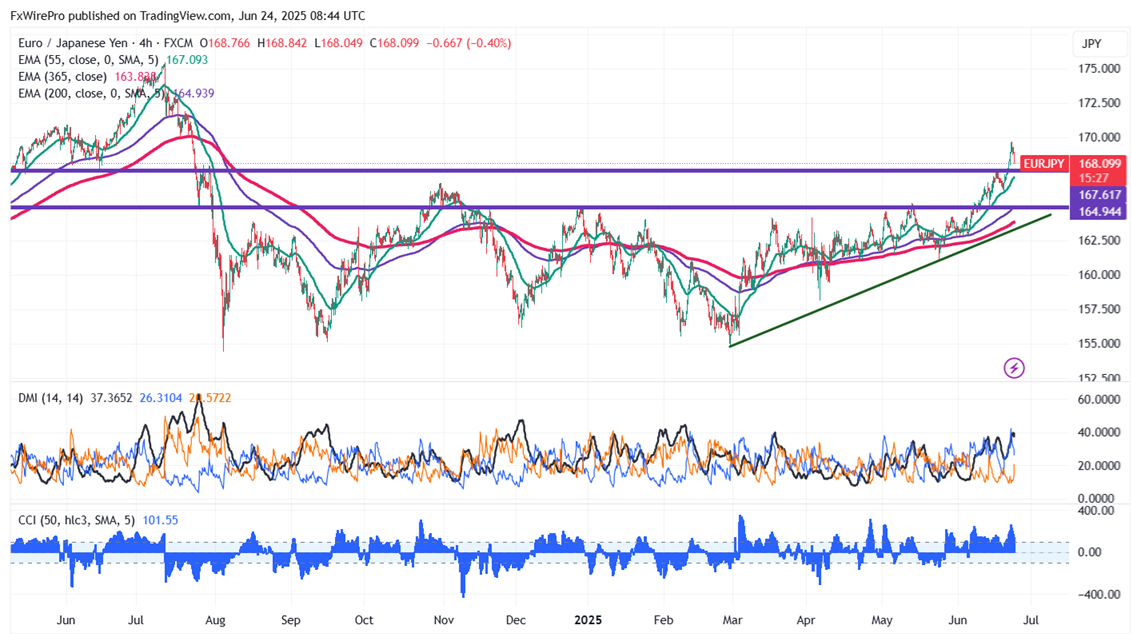
Task: Click the Jul label near the time axis start
Action: point(136,620)
